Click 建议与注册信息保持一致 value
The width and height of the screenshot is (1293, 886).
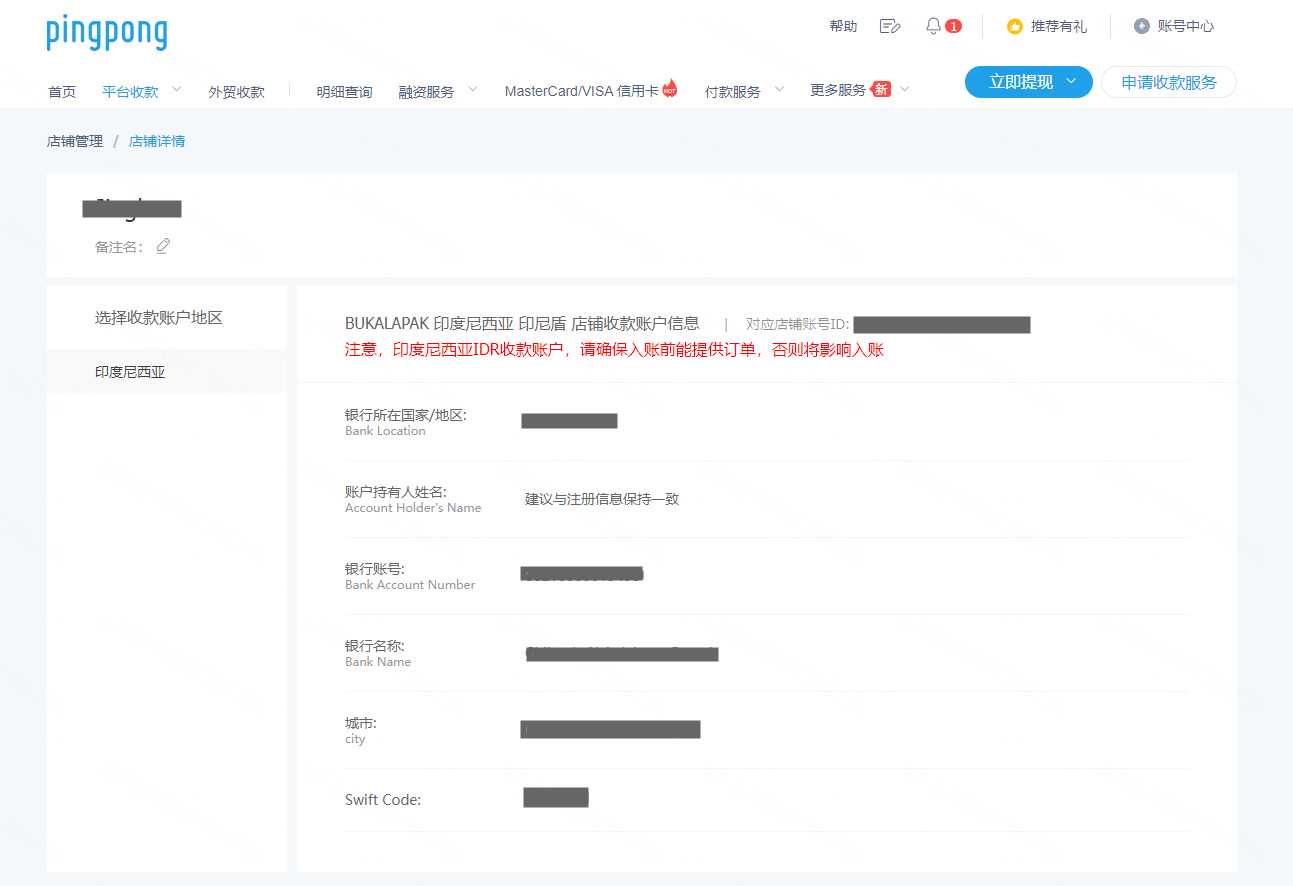[x=602, y=499]
